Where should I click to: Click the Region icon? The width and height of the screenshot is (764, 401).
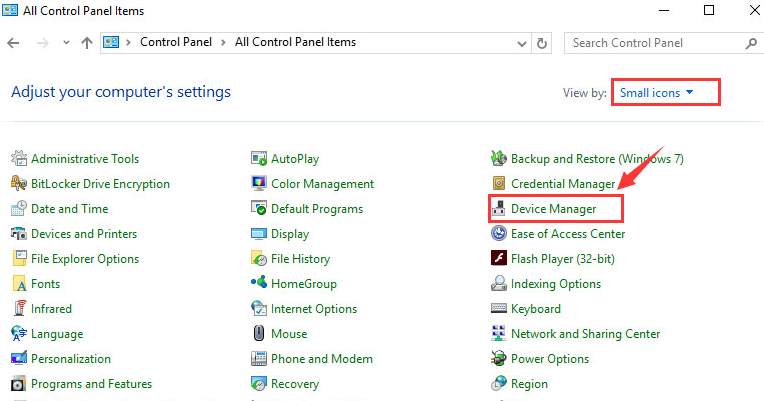[498, 383]
